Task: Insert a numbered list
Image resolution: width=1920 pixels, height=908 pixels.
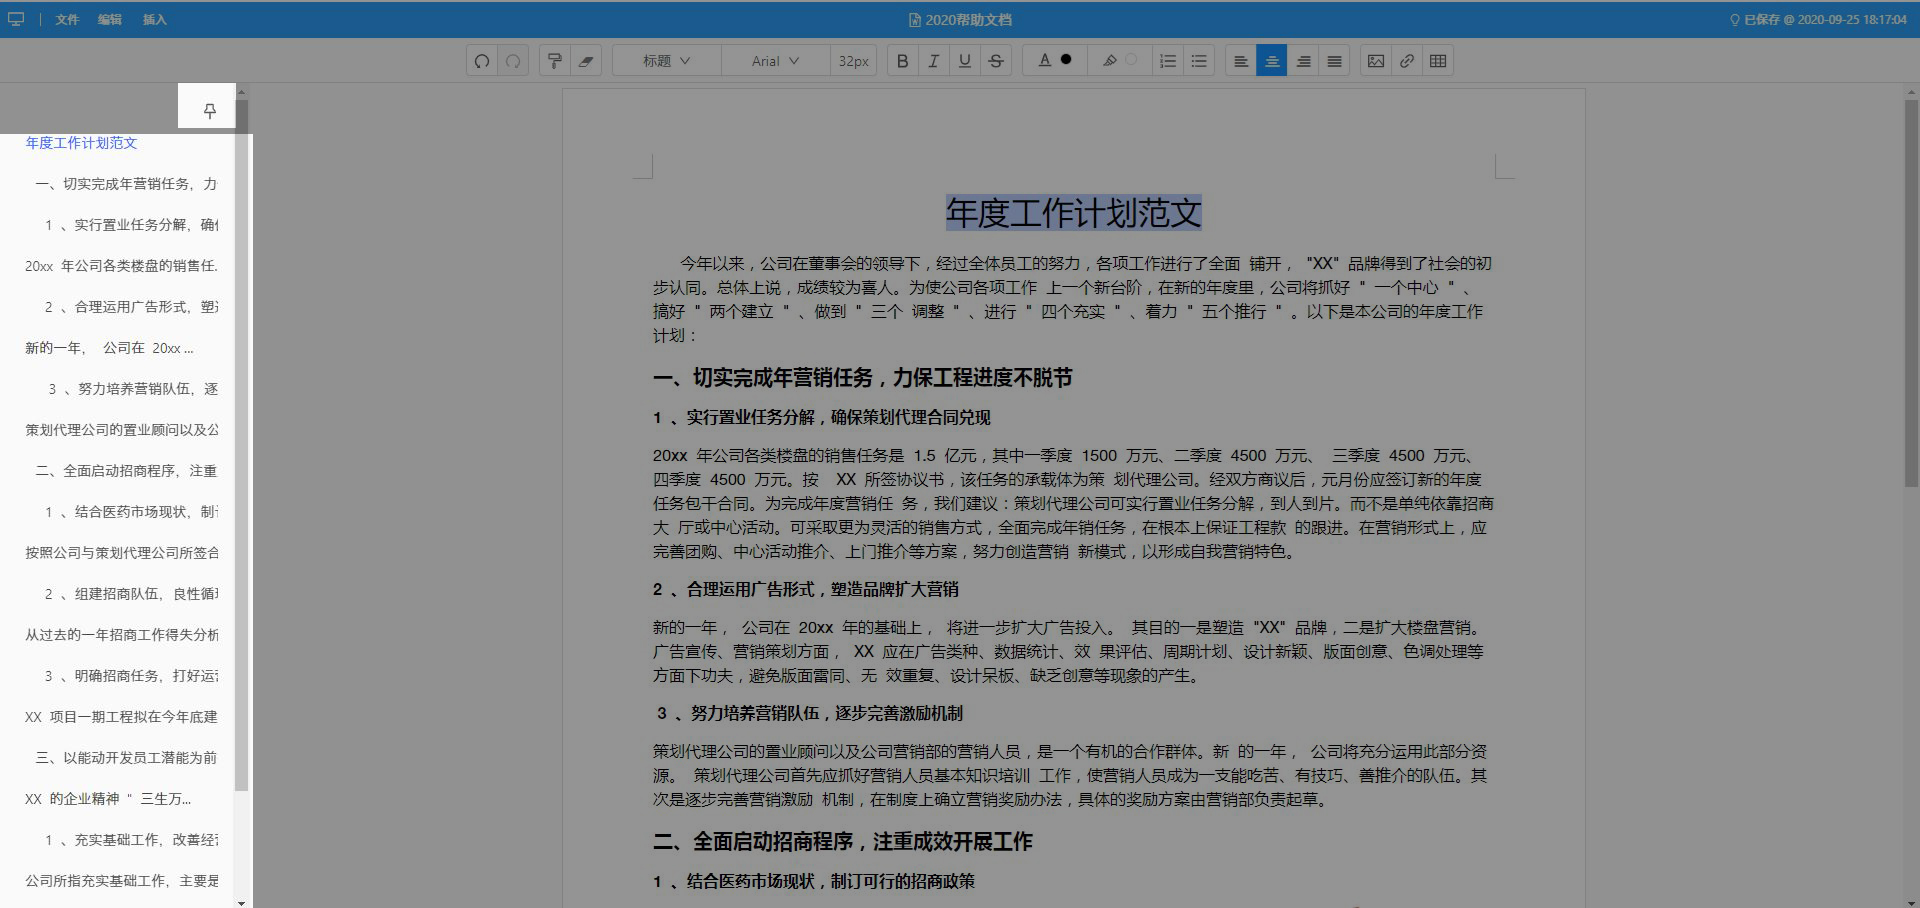Action: (x=1168, y=61)
